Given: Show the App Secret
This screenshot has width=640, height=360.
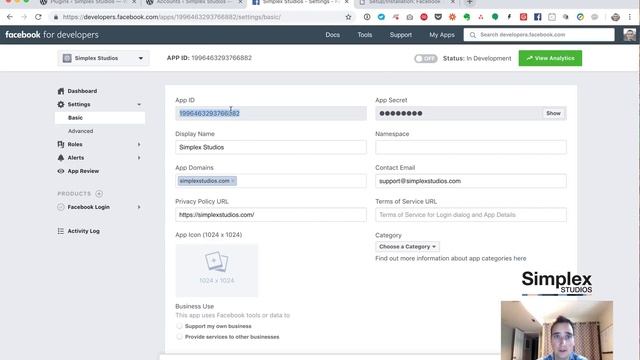Looking at the screenshot, I should [553, 113].
